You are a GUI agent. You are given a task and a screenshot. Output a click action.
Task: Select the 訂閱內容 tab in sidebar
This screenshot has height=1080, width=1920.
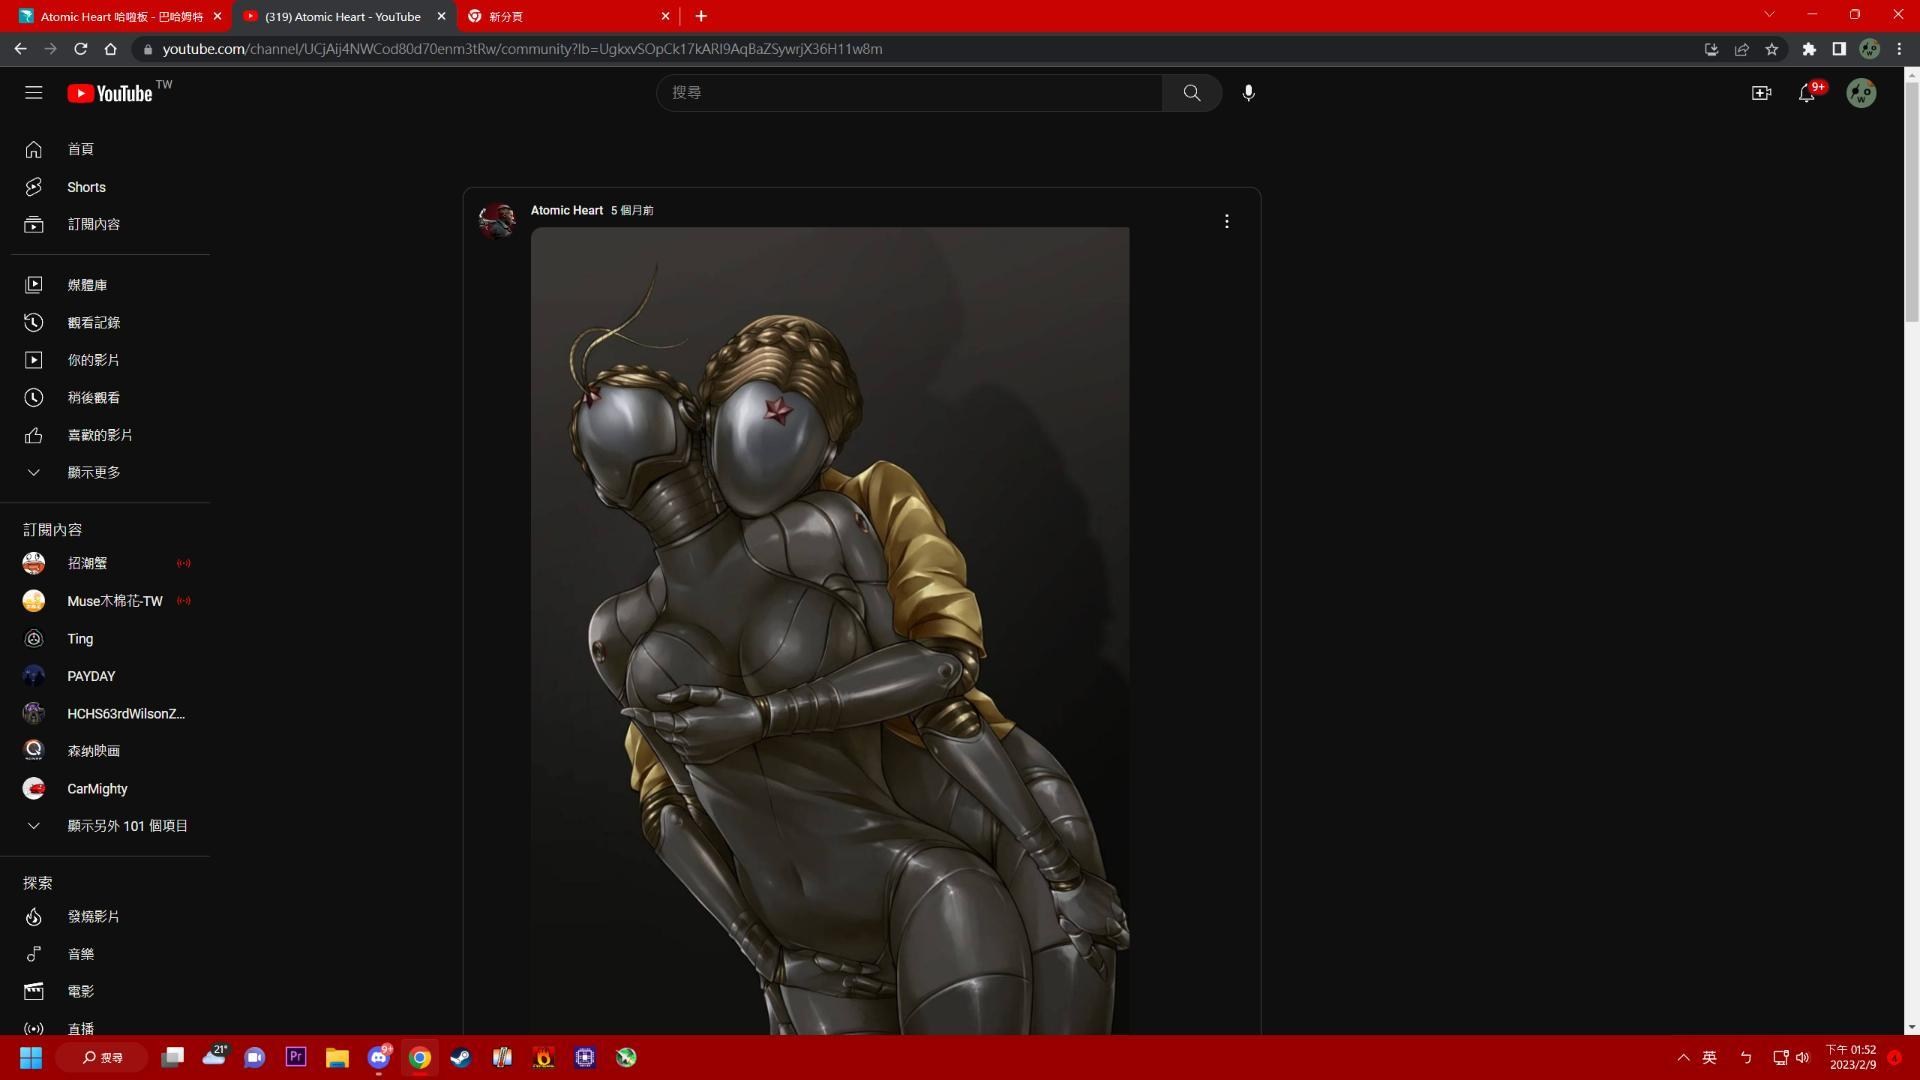pyautogui.click(x=92, y=223)
